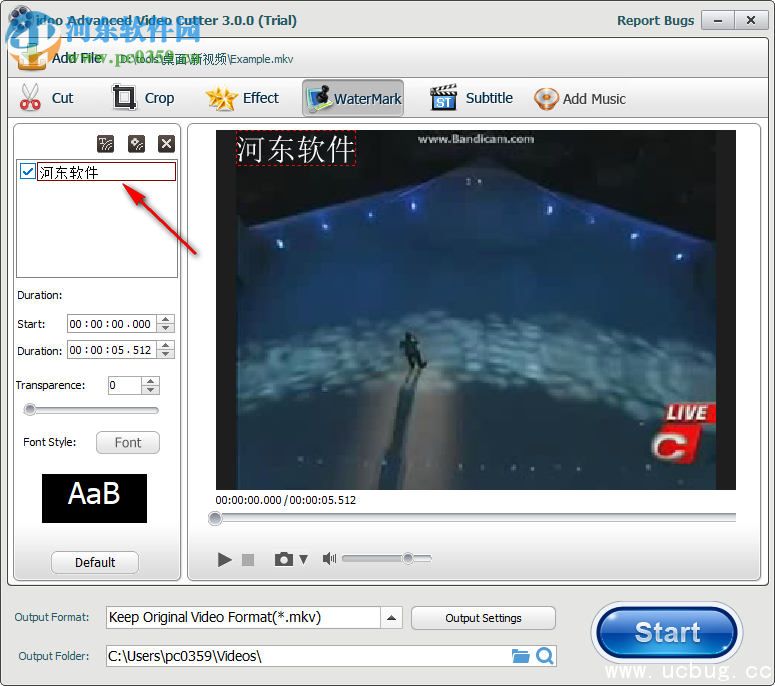Increase the Duration with up arrow

tap(166, 345)
